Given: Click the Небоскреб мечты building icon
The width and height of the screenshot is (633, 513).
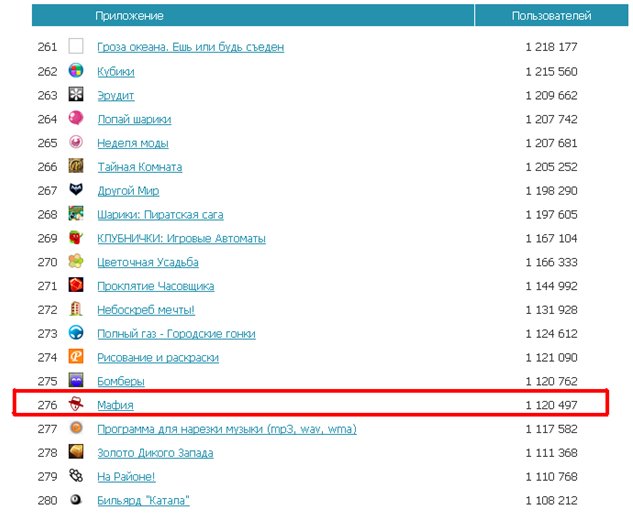Looking at the screenshot, I should pos(76,309).
